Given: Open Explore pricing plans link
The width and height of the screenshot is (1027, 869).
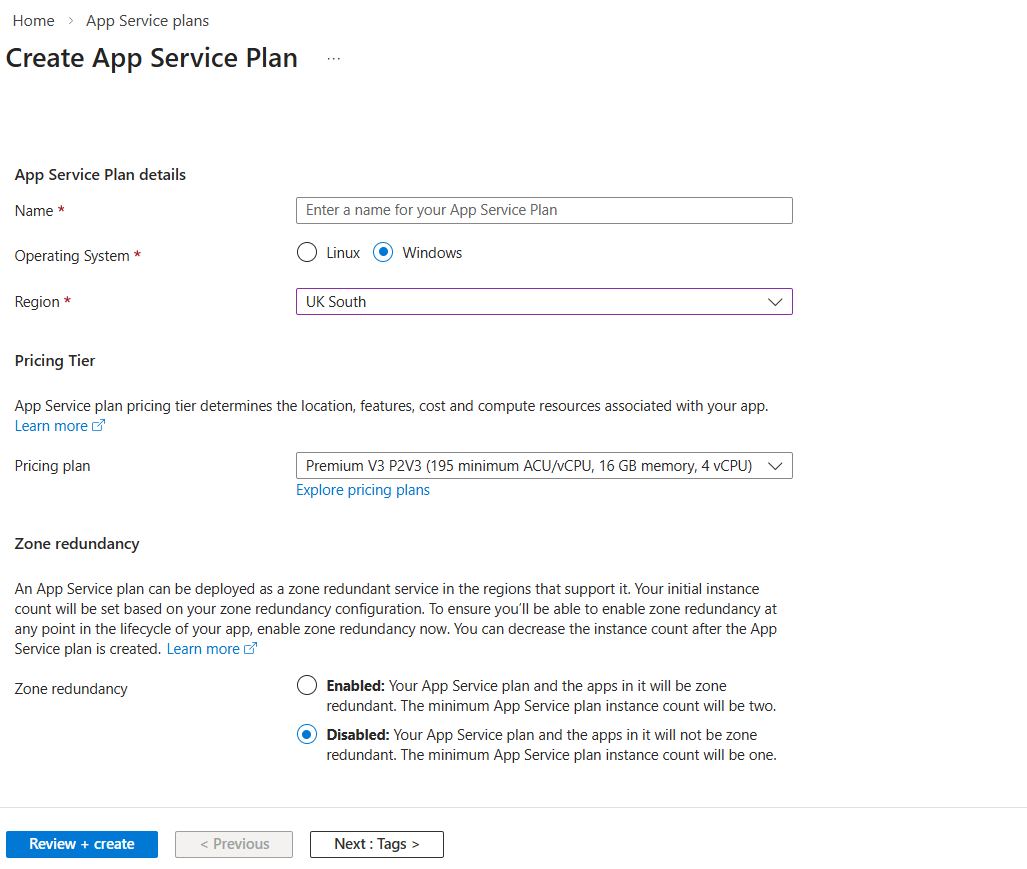Looking at the screenshot, I should 363,490.
